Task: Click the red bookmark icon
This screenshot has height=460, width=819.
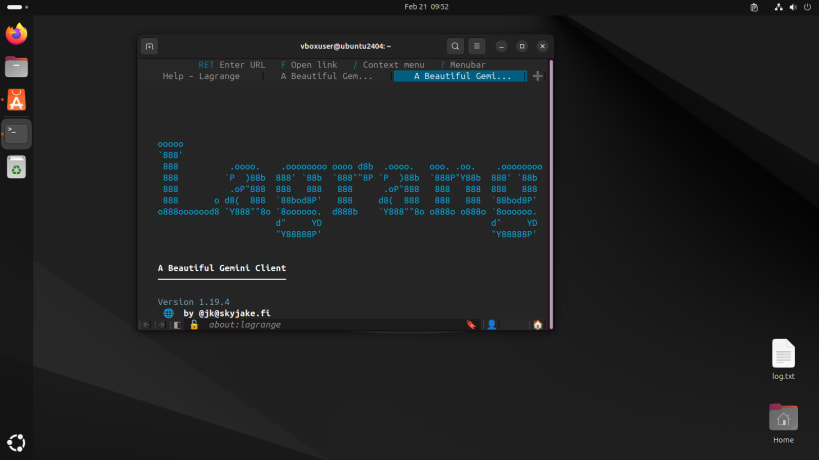Action: tap(471, 325)
